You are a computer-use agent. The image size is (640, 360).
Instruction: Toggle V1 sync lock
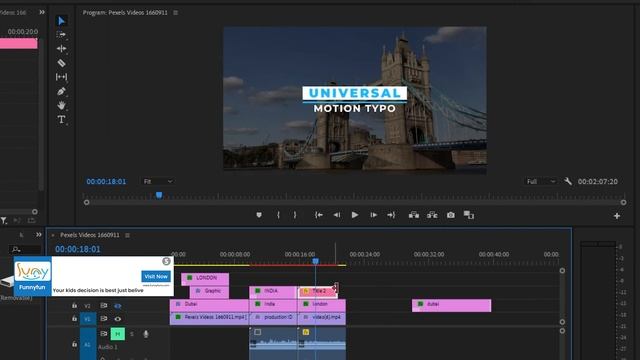104,319
